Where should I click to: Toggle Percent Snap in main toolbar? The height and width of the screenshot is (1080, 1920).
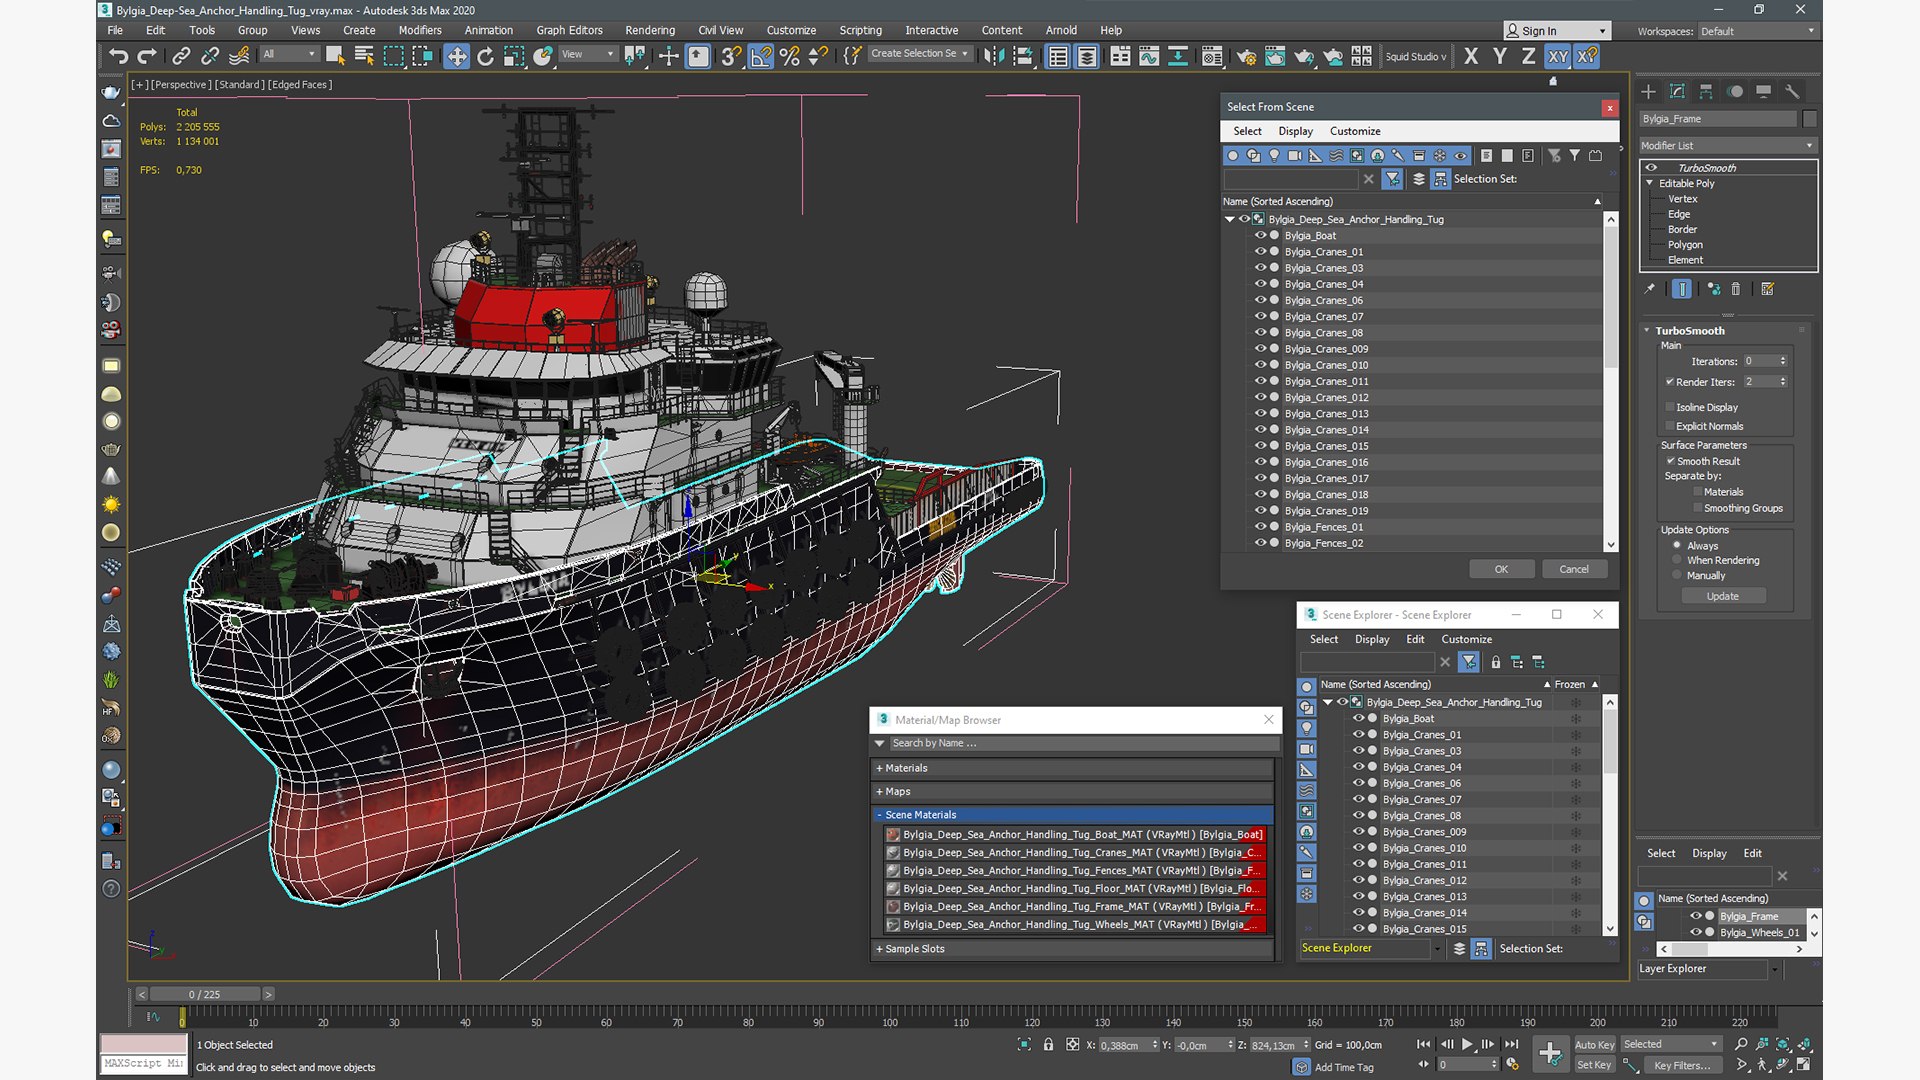pyautogui.click(x=790, y=56)
